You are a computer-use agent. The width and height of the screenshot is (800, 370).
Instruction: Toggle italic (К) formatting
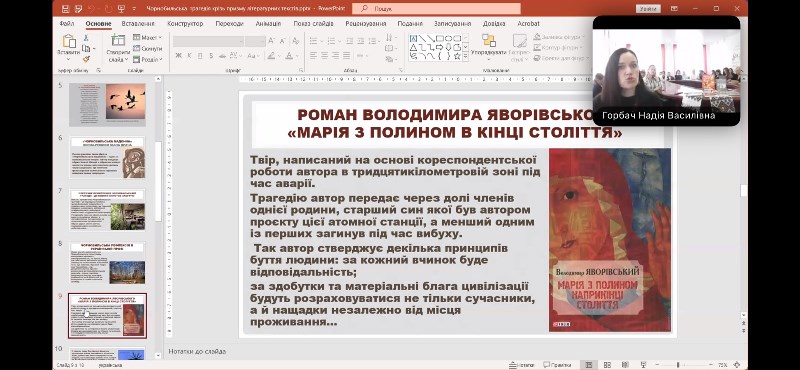[189, 55]
